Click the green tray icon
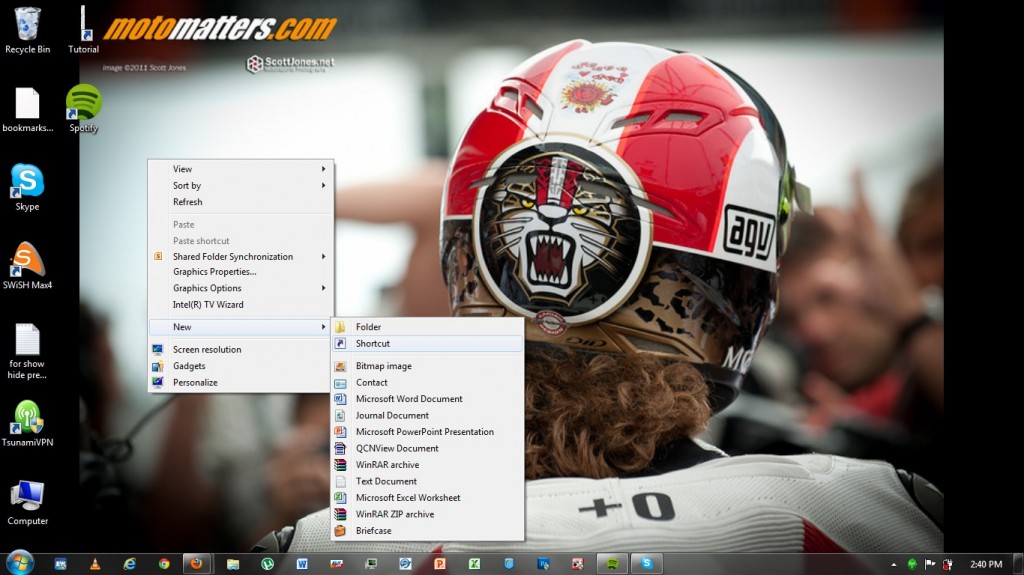The width and height of the screenshot is (1024, 575). tap(912, 564)
